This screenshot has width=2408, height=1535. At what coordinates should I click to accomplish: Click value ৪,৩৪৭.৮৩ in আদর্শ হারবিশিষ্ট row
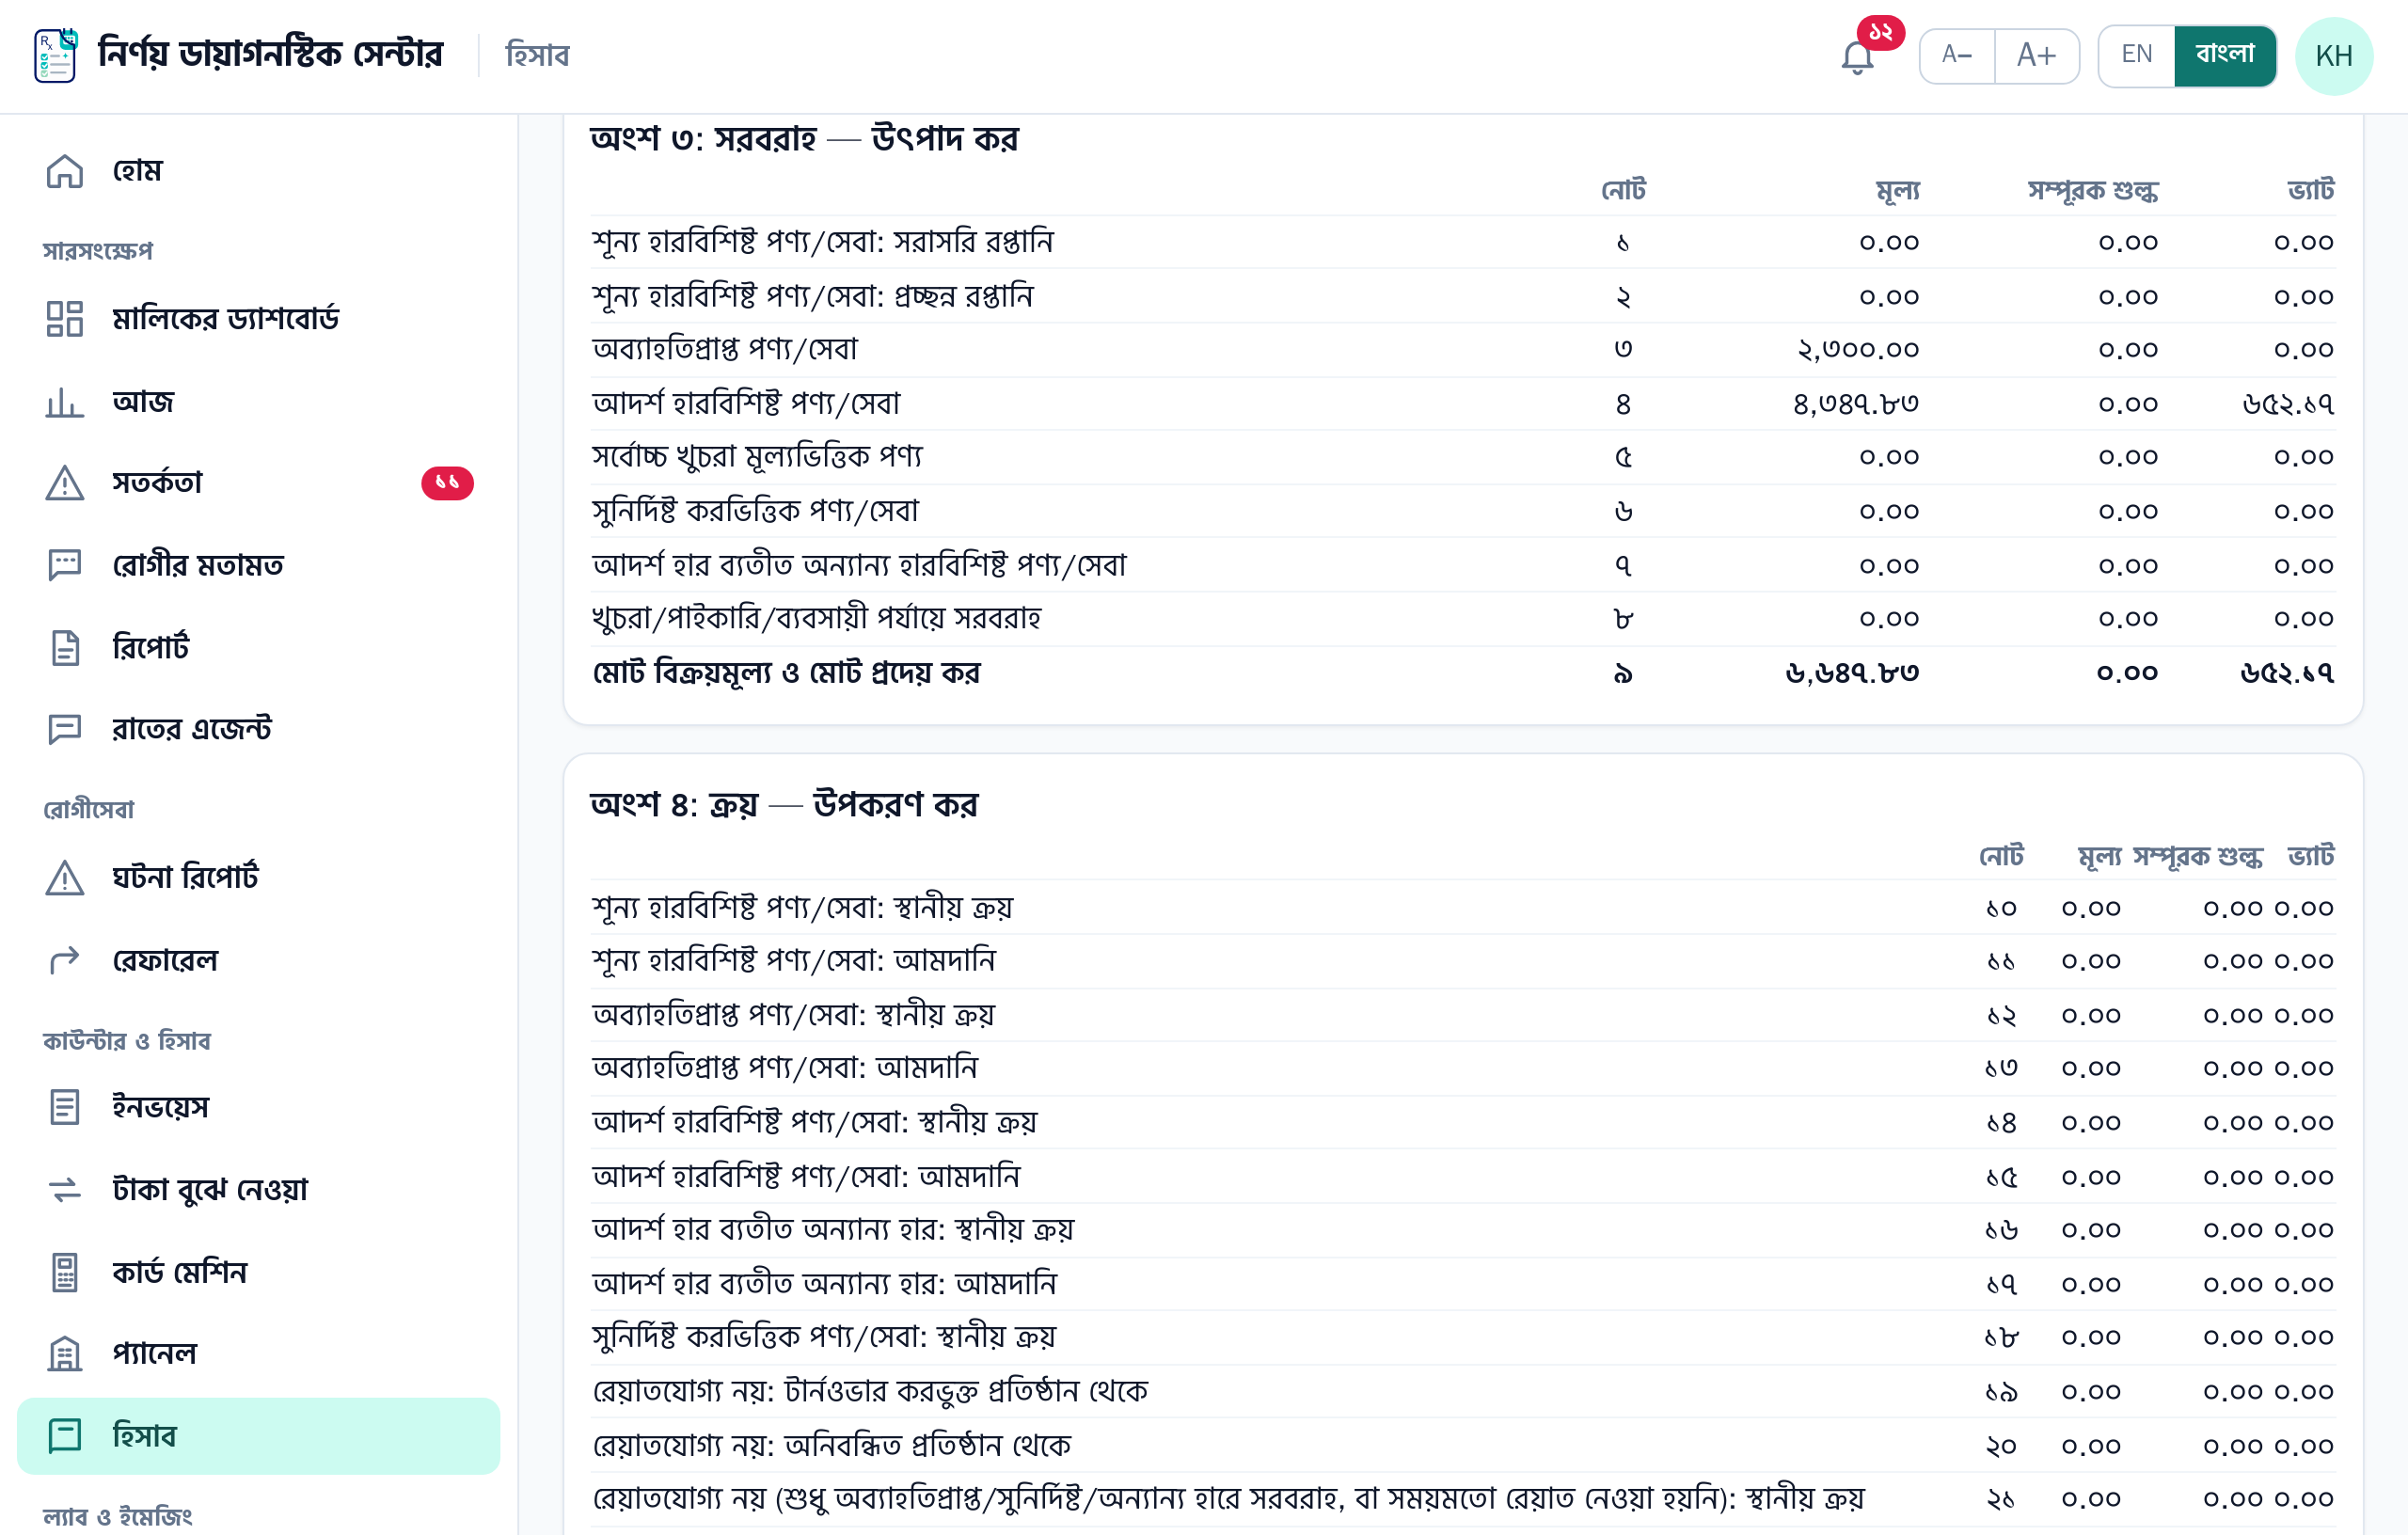click(1856, 404)
